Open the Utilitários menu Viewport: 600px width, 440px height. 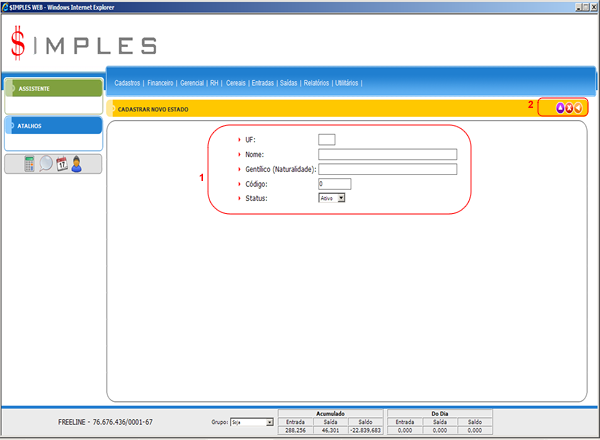point(346,83)
